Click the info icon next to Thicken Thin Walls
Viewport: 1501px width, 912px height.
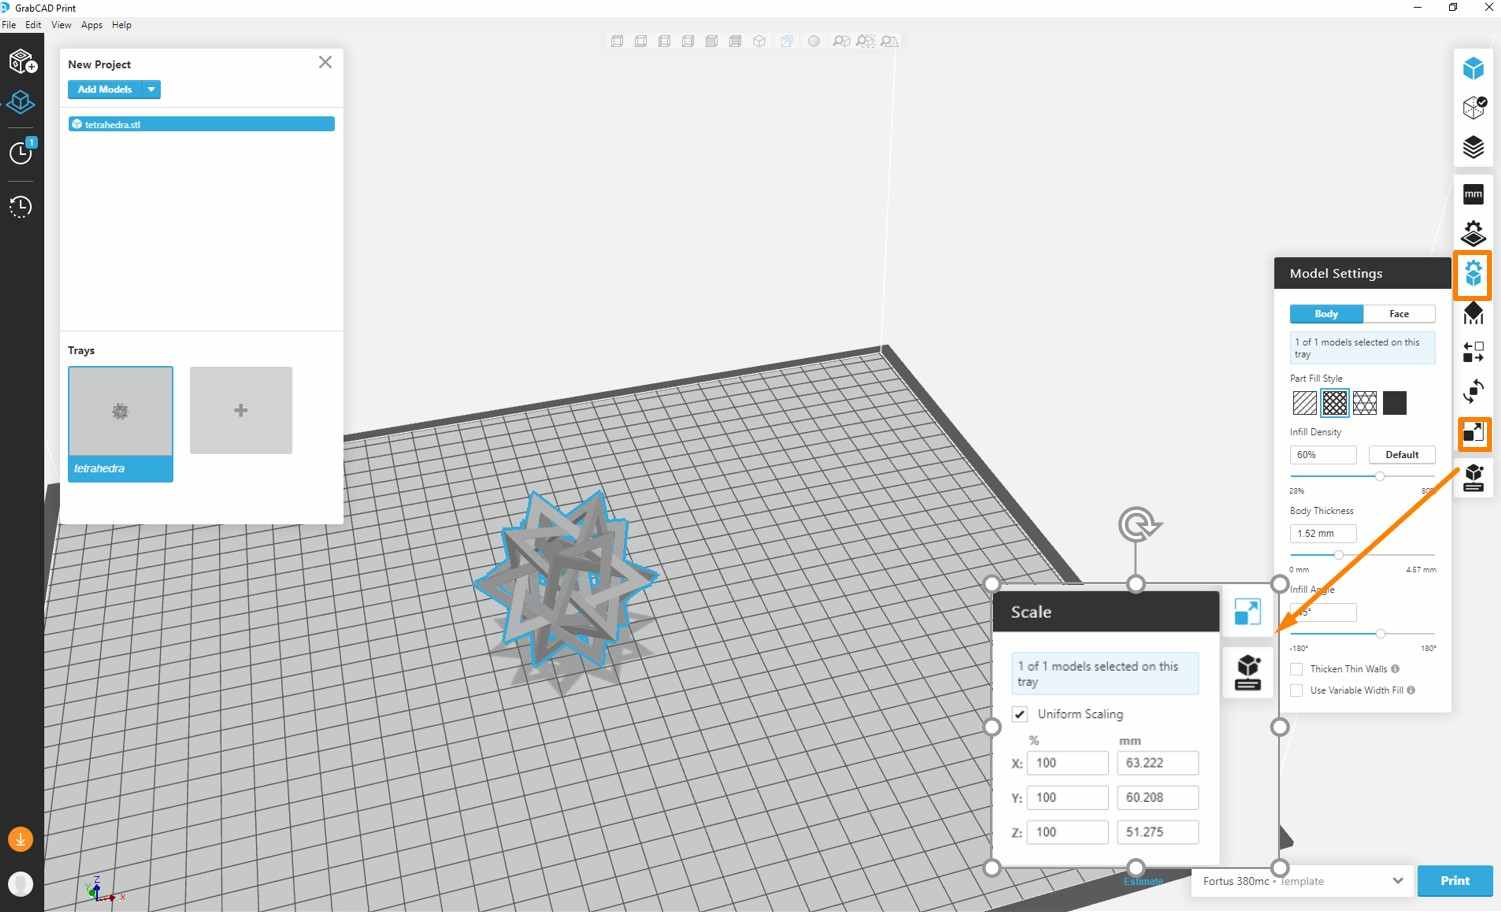1395,669
